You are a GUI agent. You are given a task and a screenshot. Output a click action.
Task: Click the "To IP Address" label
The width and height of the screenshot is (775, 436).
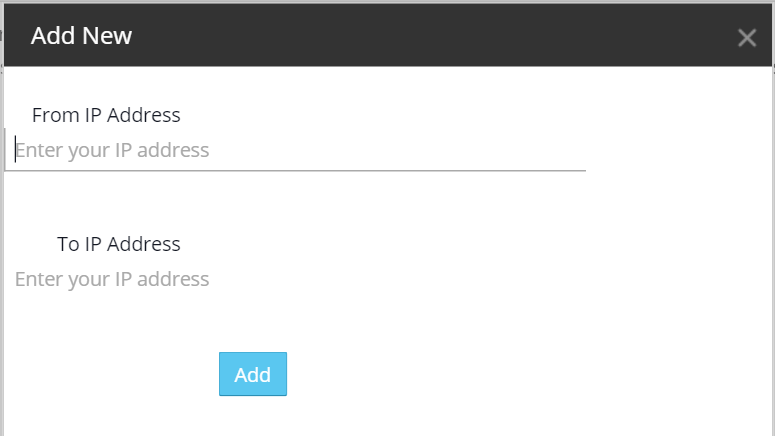(118, 244)
